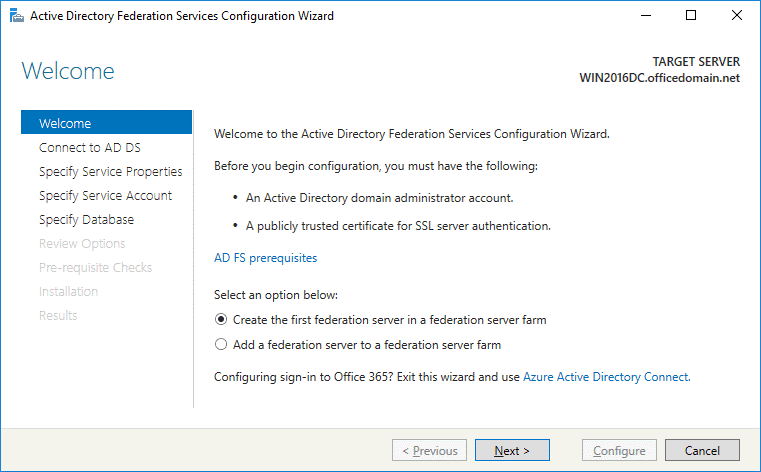The height and width of the screenshot is (472, 761).
Task: Minimize the configuration wizard window
Action: tap(645, 16)
